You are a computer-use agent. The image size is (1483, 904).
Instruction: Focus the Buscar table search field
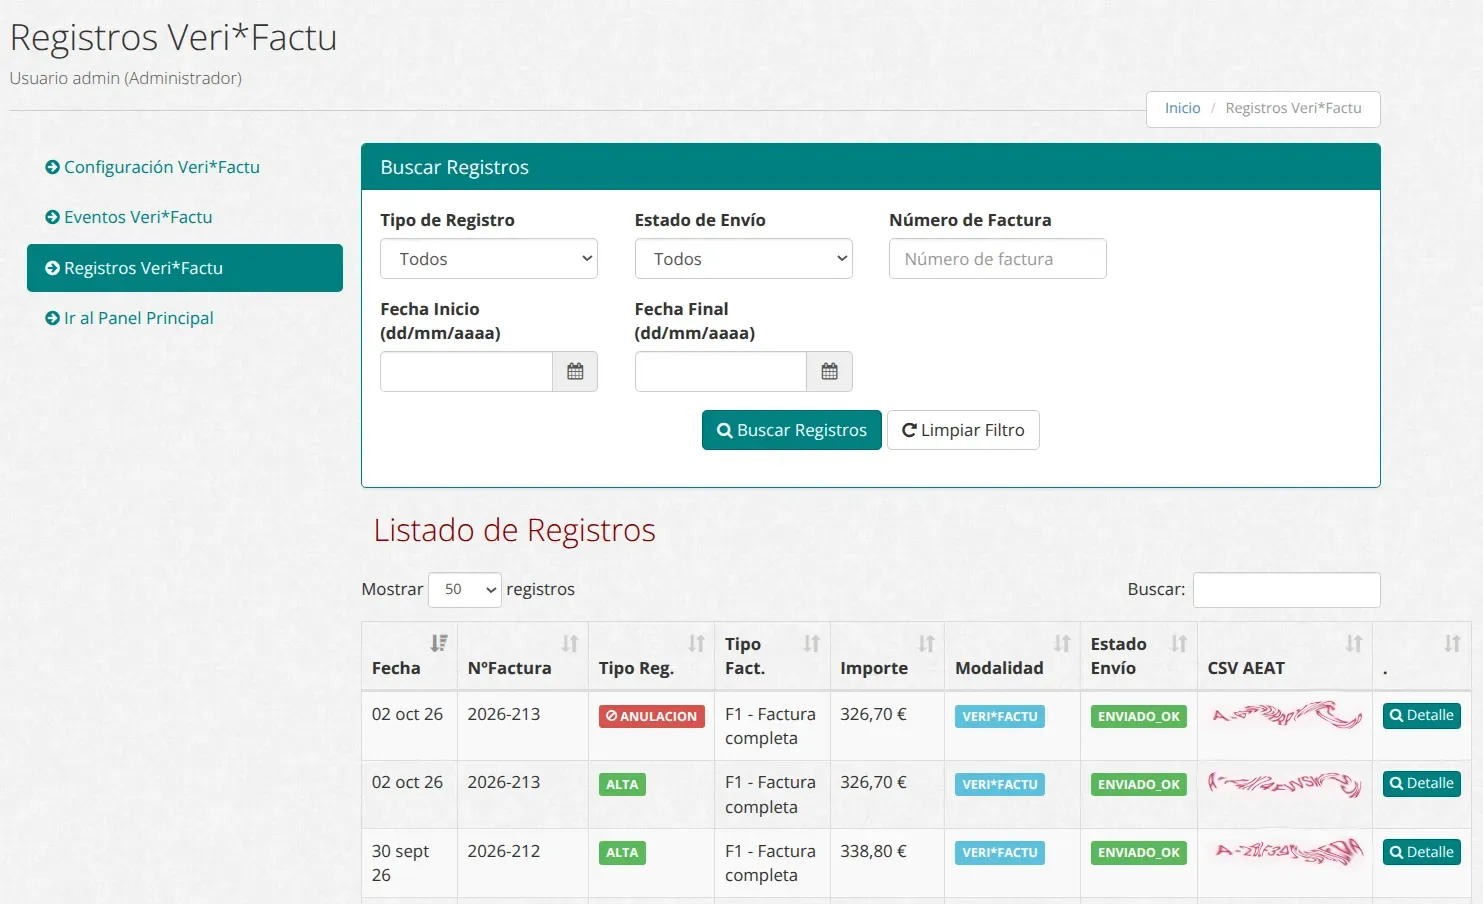click(1286, 590)
